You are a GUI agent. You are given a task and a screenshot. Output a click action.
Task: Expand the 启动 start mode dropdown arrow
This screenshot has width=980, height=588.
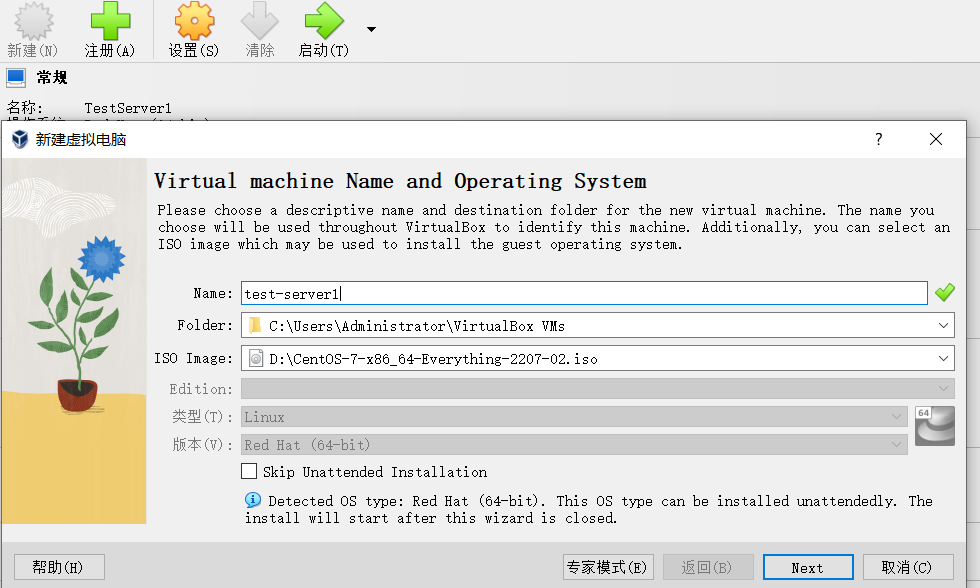371,29
